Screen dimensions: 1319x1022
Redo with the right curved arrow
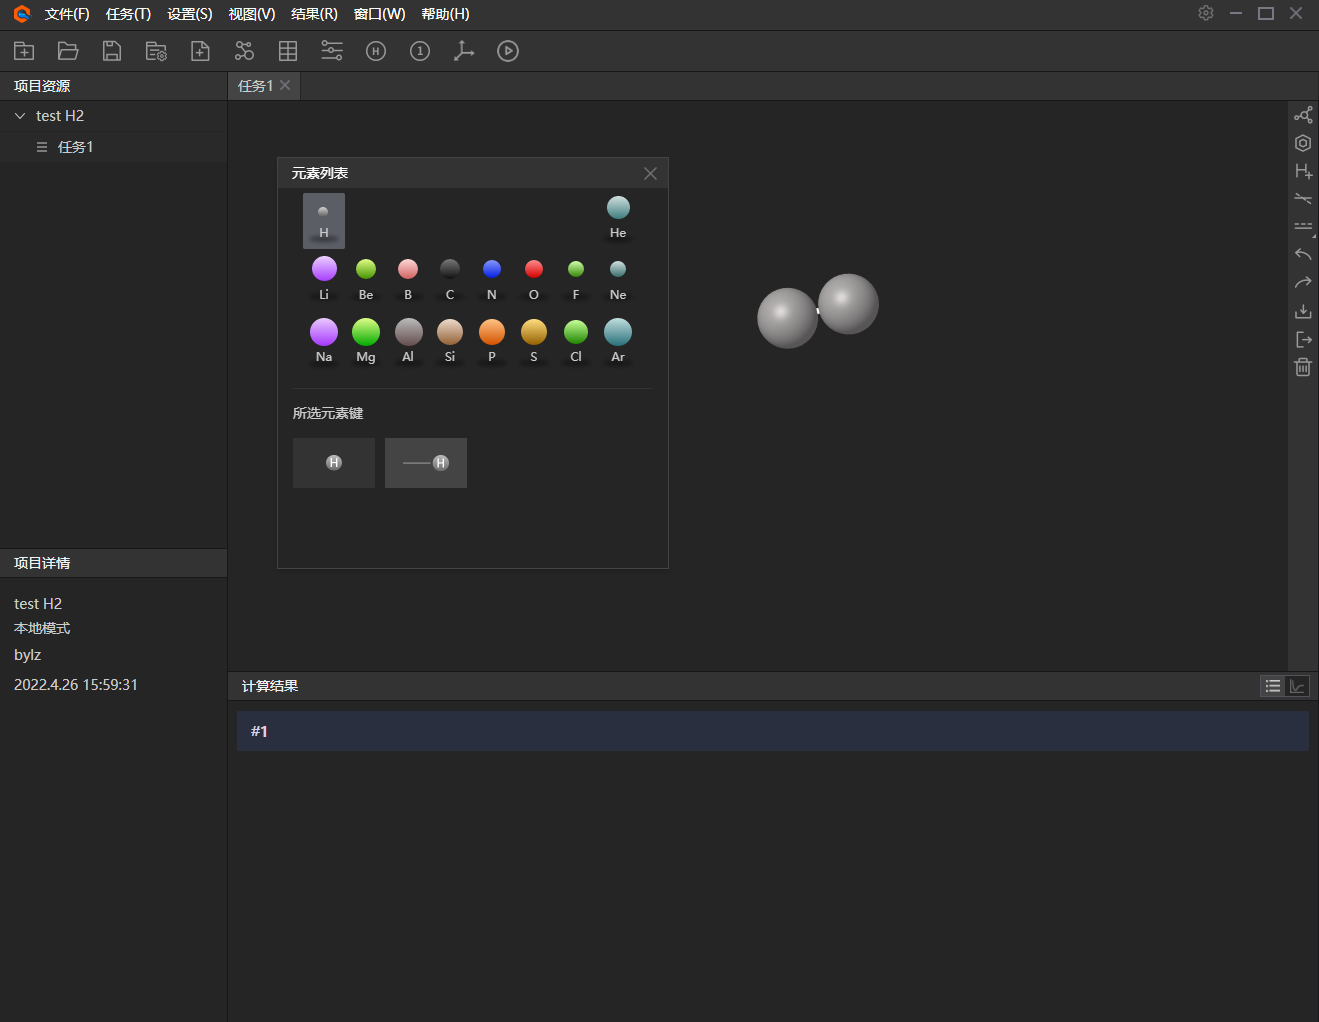tap(1303, 283)
